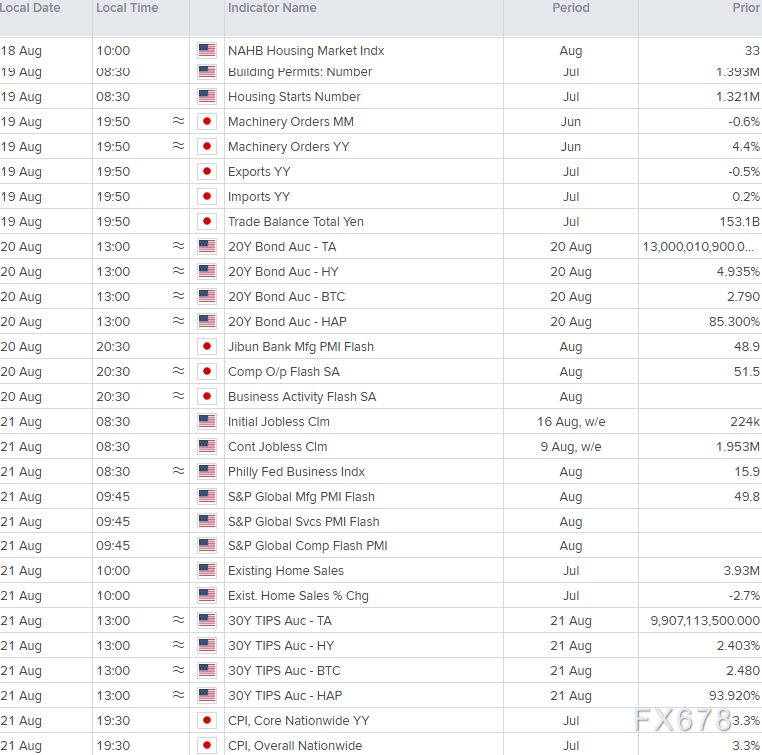Viewport: 762px width, 755px height.
Task: Click the Local Time column header
Action: pyautogui.click(x=127, y=8)
